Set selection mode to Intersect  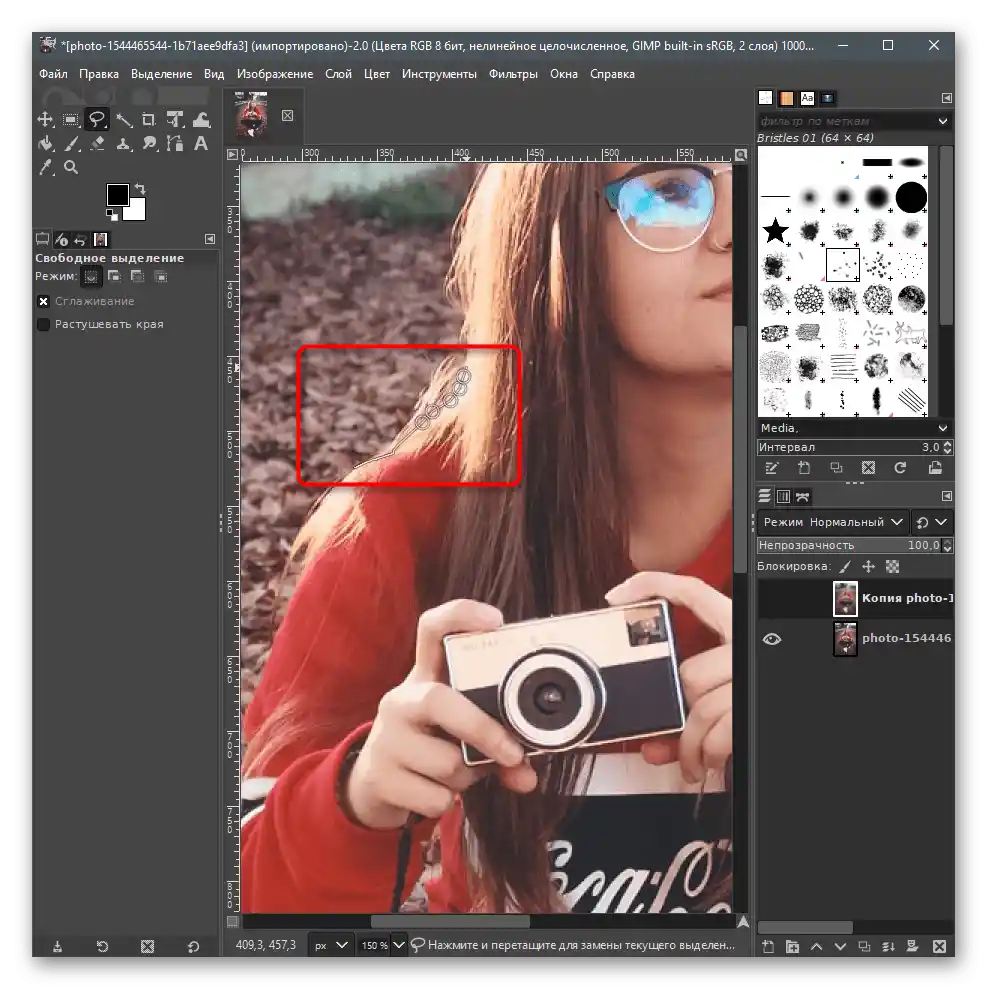click(161, 276)
